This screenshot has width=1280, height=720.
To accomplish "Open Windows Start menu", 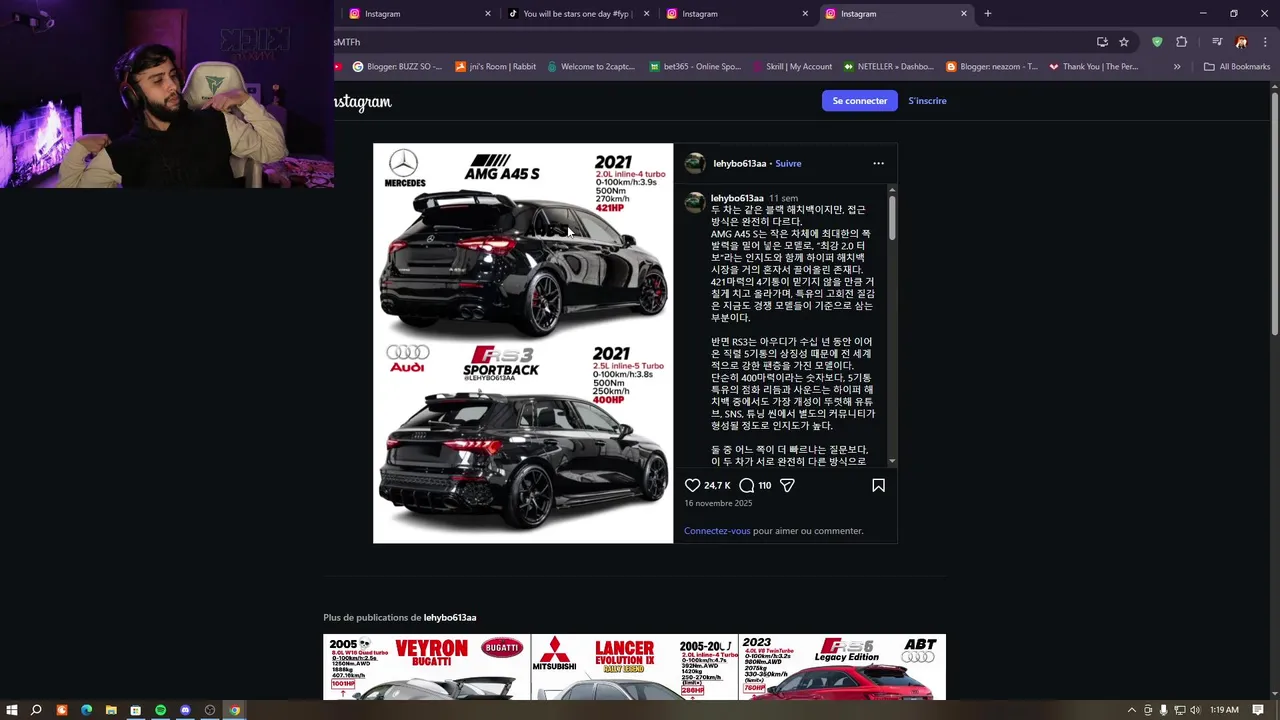I will [12, 710].
